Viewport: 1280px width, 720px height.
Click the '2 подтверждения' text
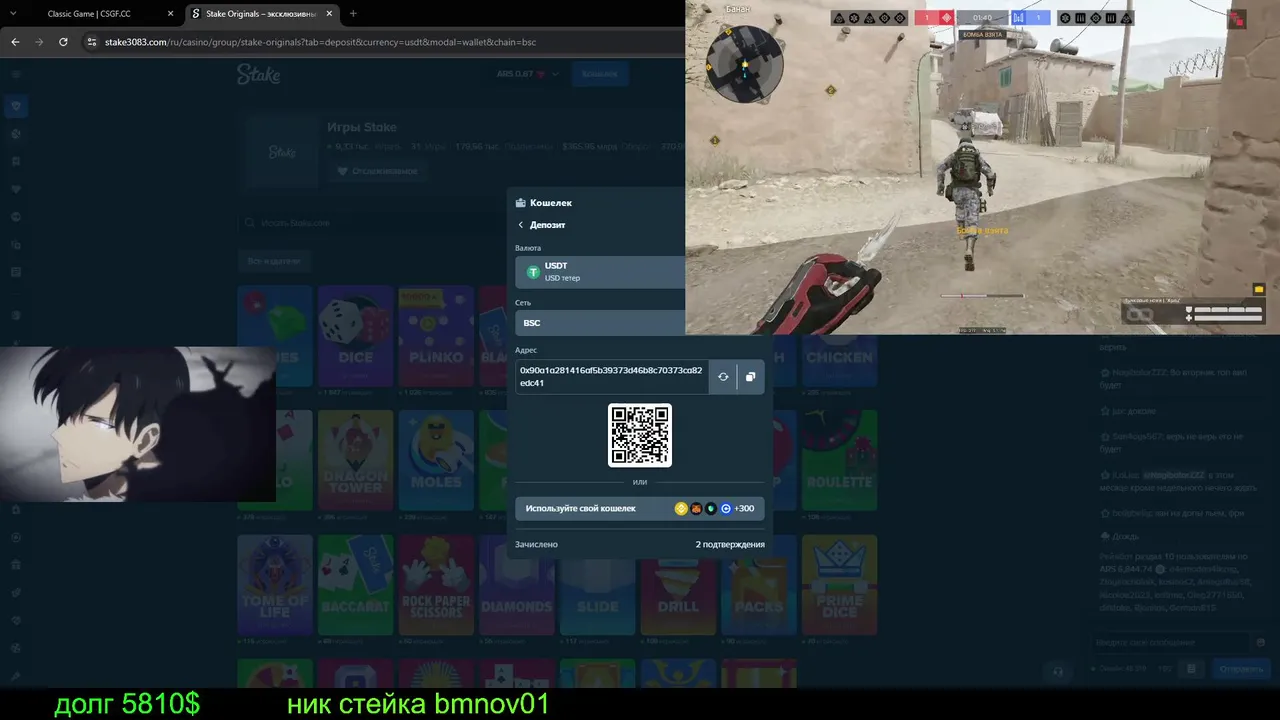click(x=730, y=544)
